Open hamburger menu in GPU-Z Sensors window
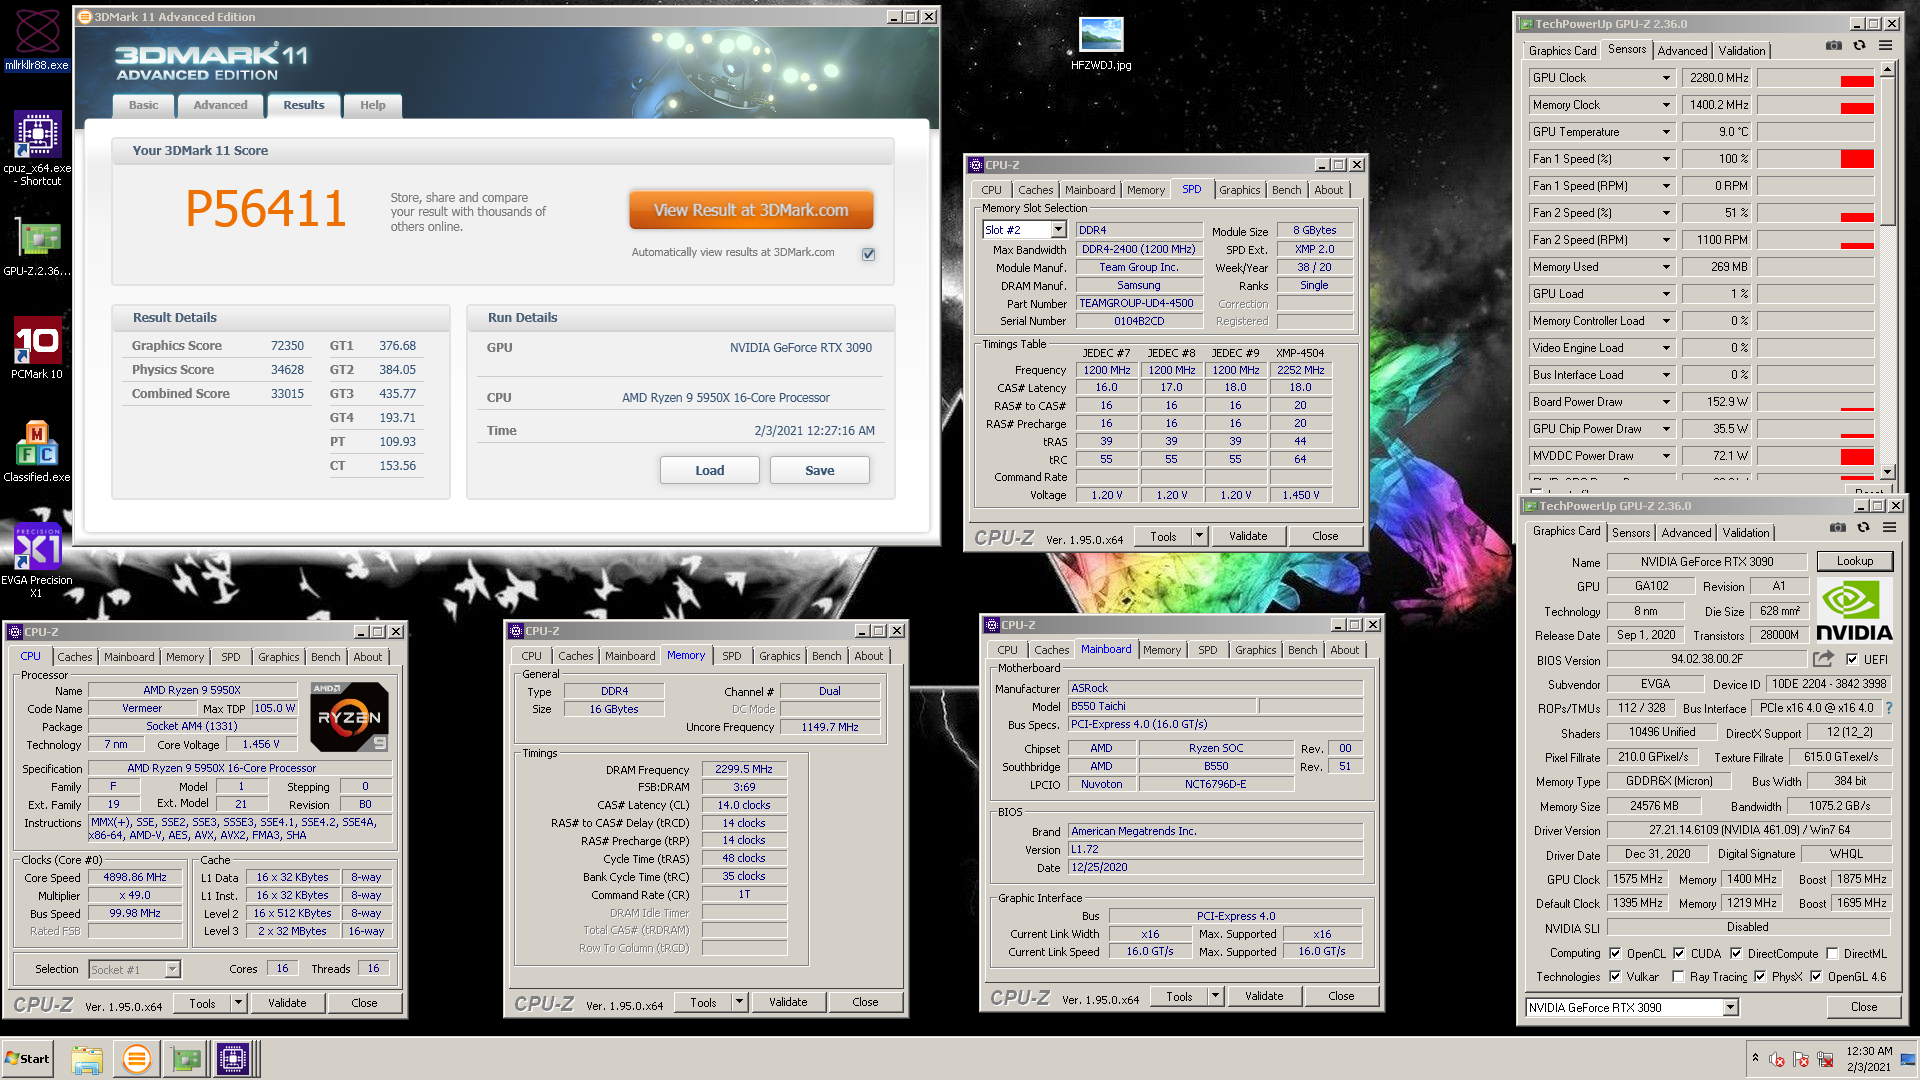The image size is (1920, 1080). [1885, 46]
